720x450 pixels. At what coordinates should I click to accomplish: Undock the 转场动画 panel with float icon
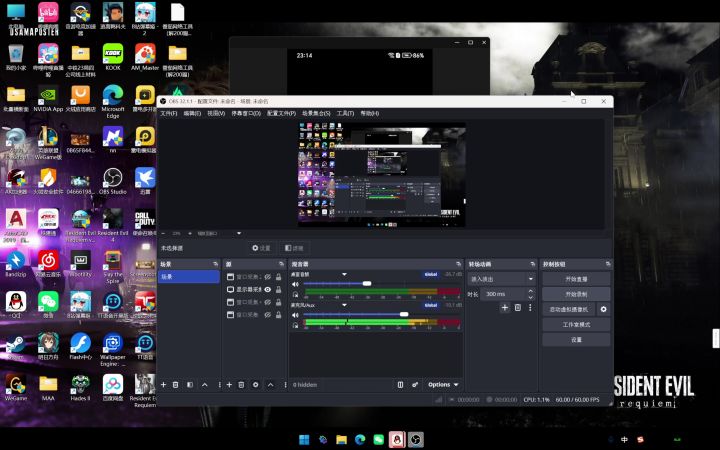(x=533, y=264)
